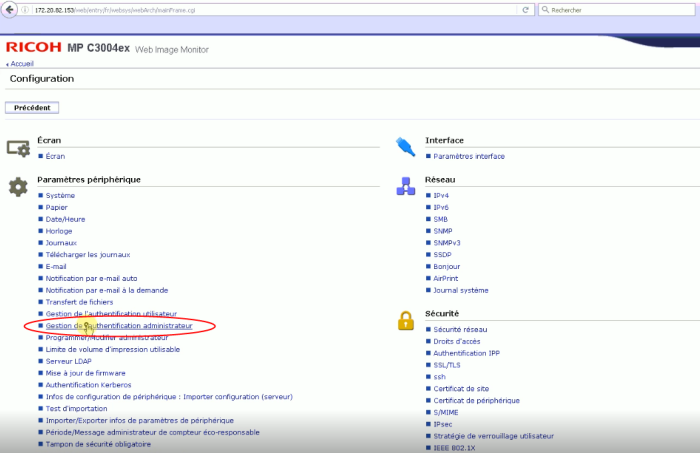Click the RICOH logo
700x453 pixels.
point(33,48)
